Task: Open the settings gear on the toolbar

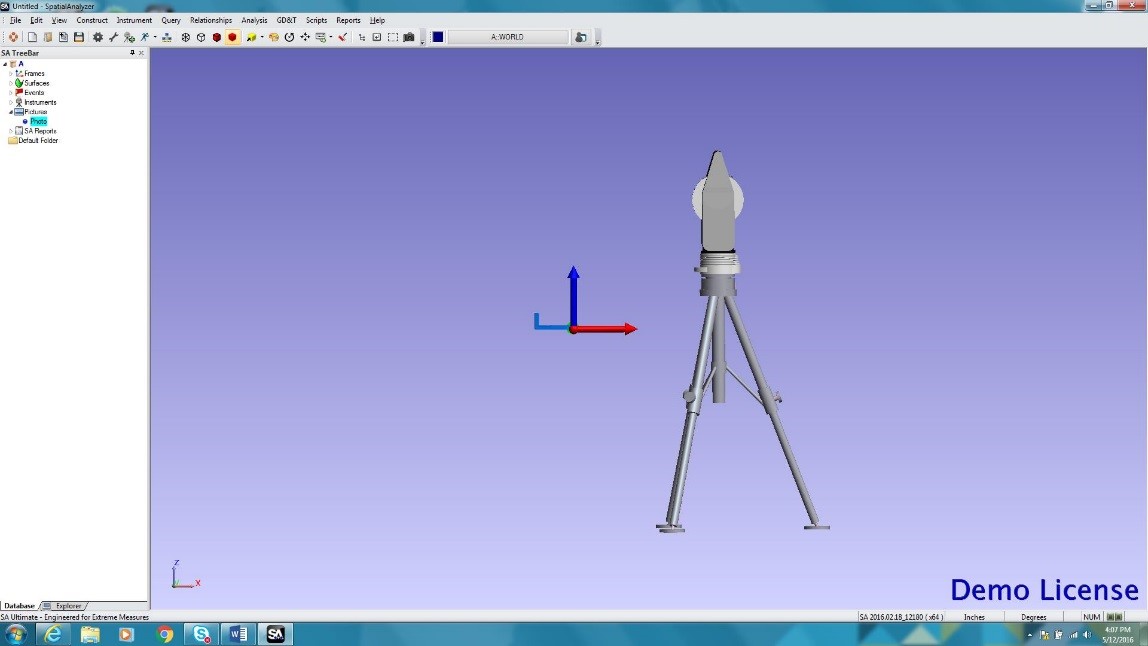Action: click(98, 37)
